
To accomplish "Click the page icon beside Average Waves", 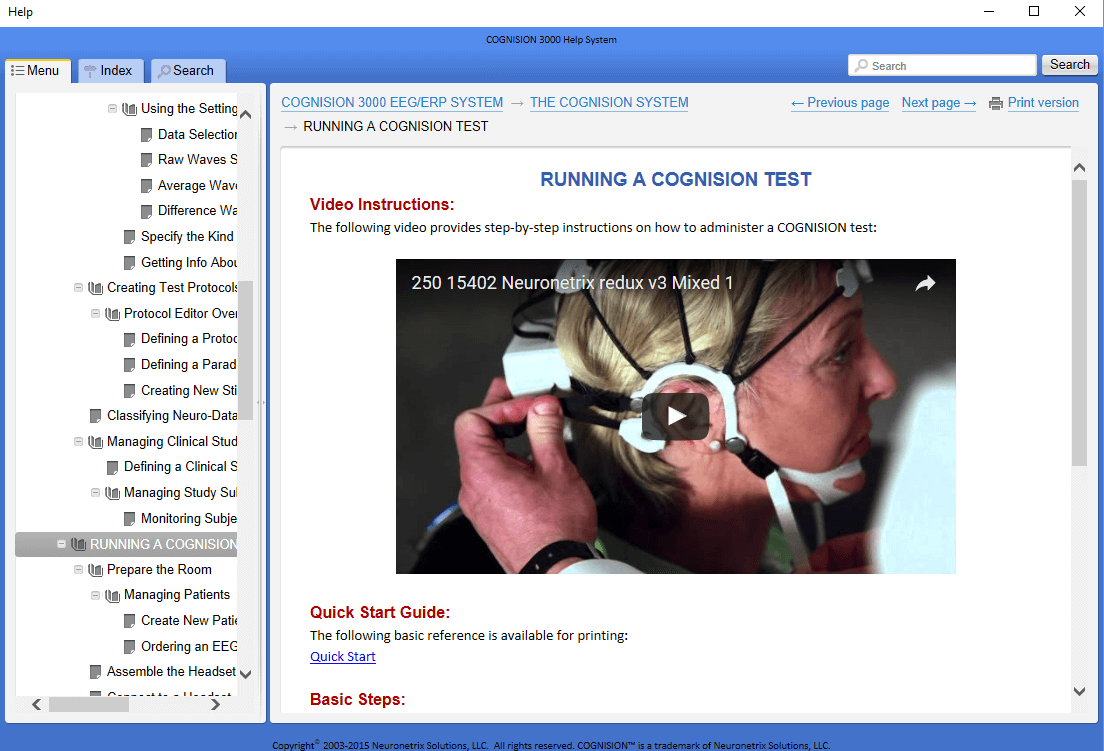I will tap(146, 186).
